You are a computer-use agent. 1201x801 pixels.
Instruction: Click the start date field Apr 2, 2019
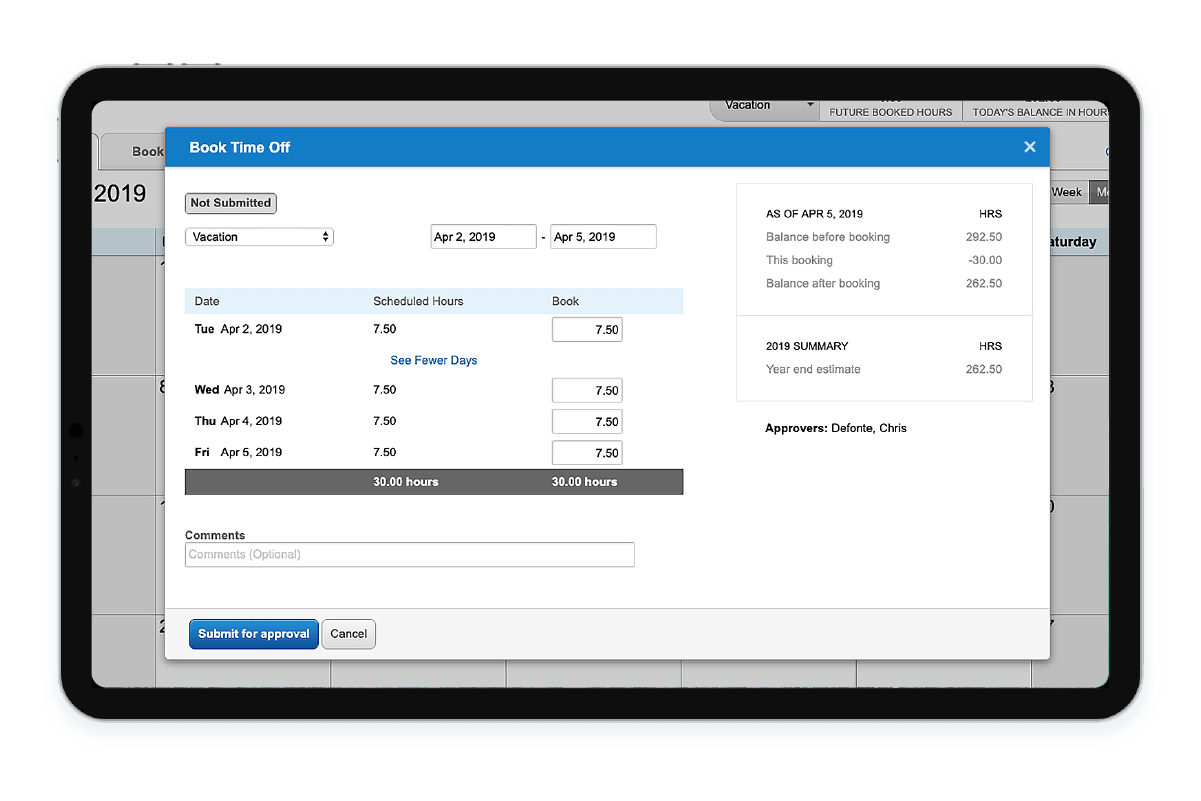(x=484, y=237)
